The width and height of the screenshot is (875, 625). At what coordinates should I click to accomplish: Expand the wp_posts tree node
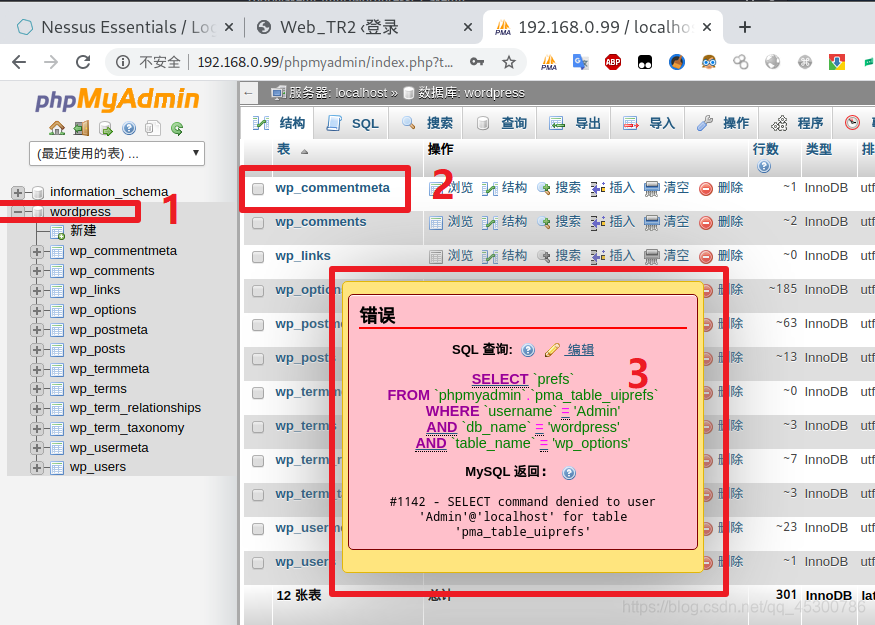(x=37, y=350)
